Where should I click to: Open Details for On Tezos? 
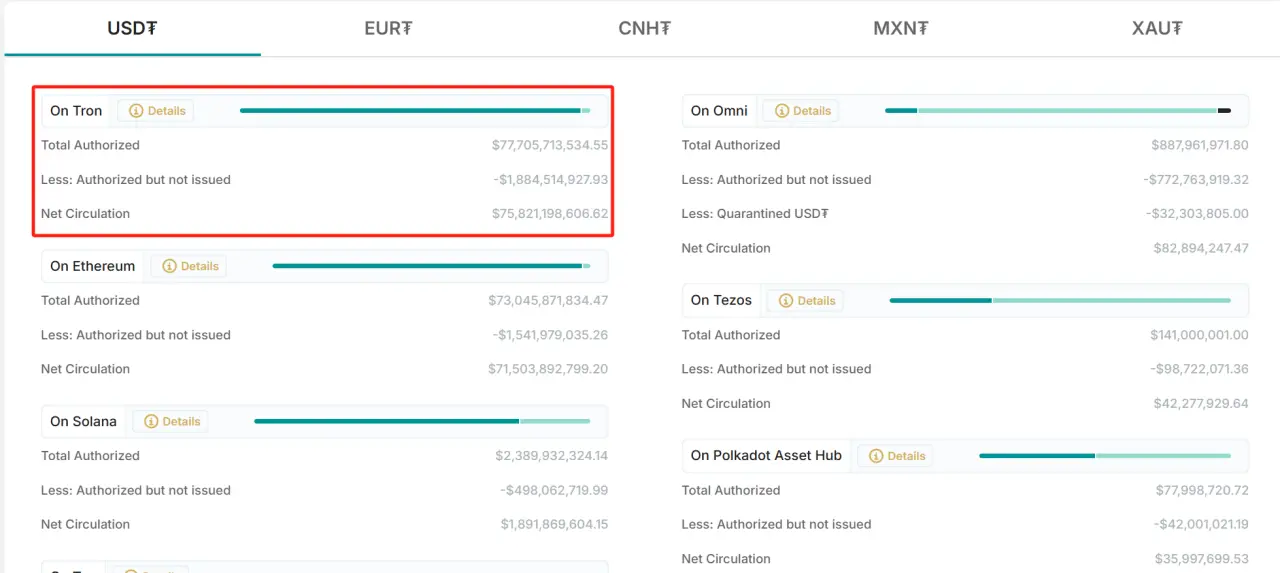[806, 300]
